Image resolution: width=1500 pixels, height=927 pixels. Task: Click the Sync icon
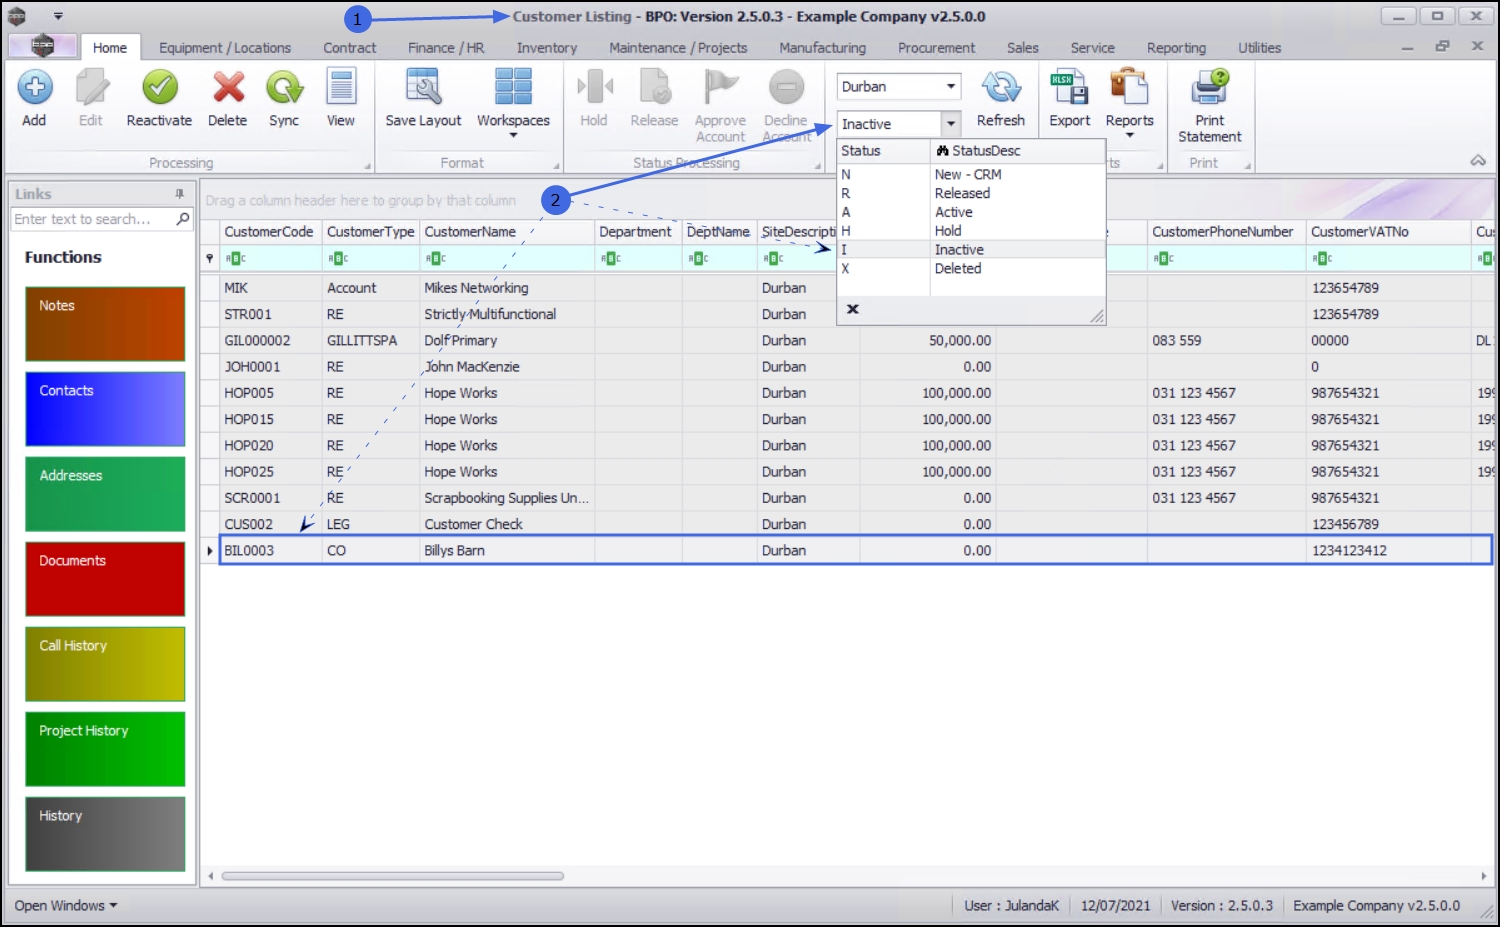(284, 88)
